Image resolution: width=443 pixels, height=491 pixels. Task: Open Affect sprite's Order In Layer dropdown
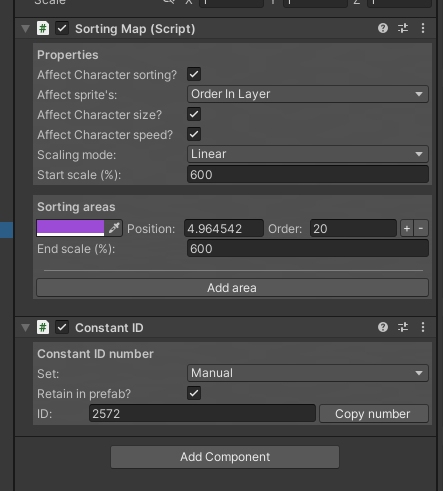click(308, 94)
